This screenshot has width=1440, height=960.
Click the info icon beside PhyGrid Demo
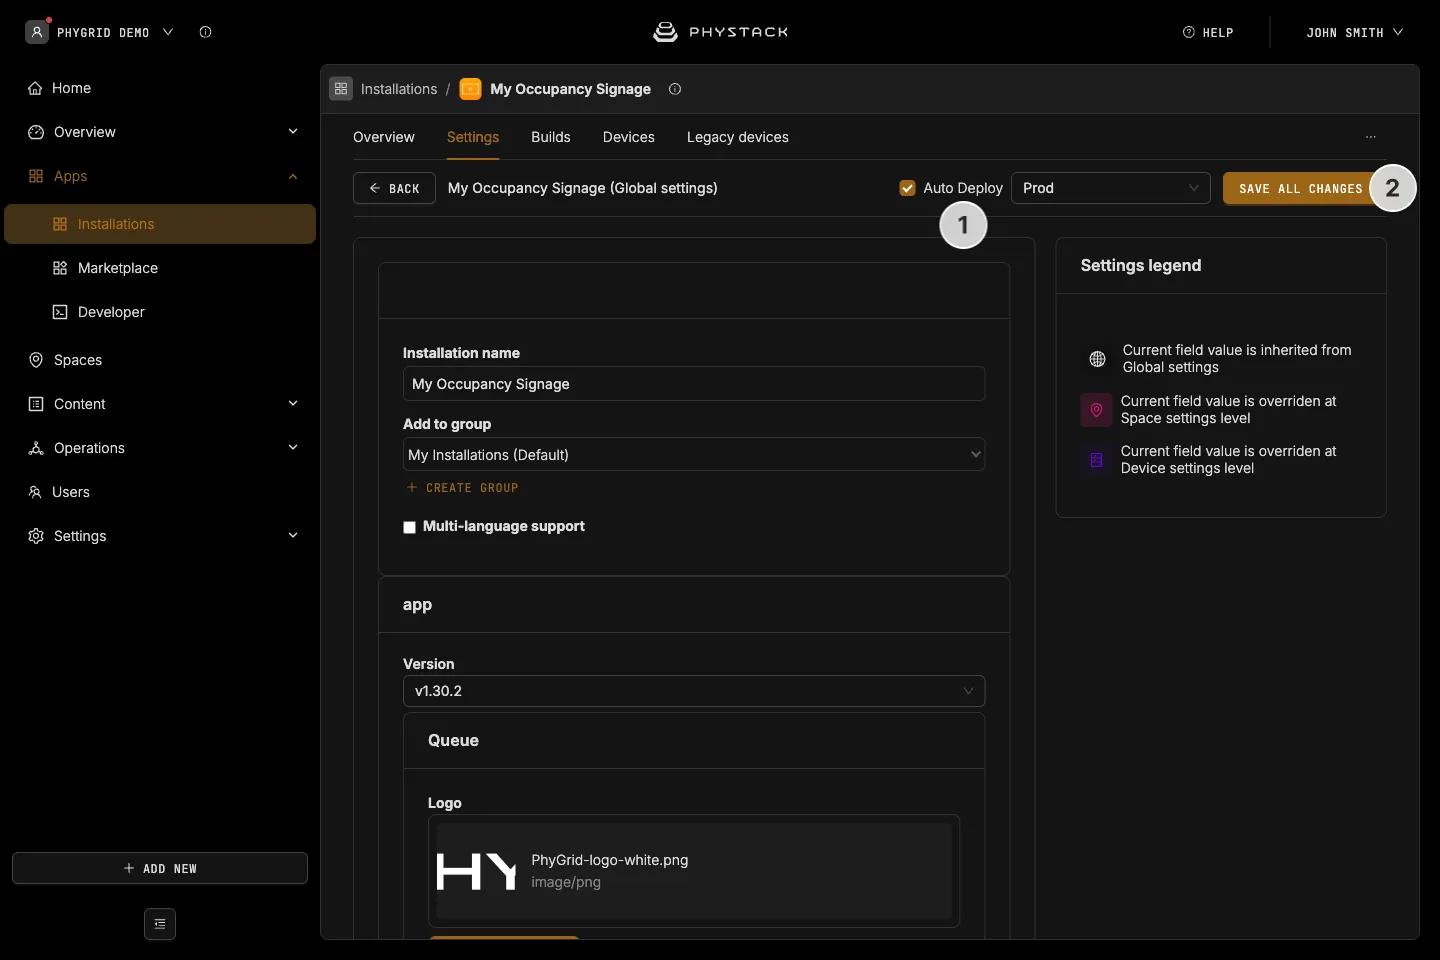point(205,32)
